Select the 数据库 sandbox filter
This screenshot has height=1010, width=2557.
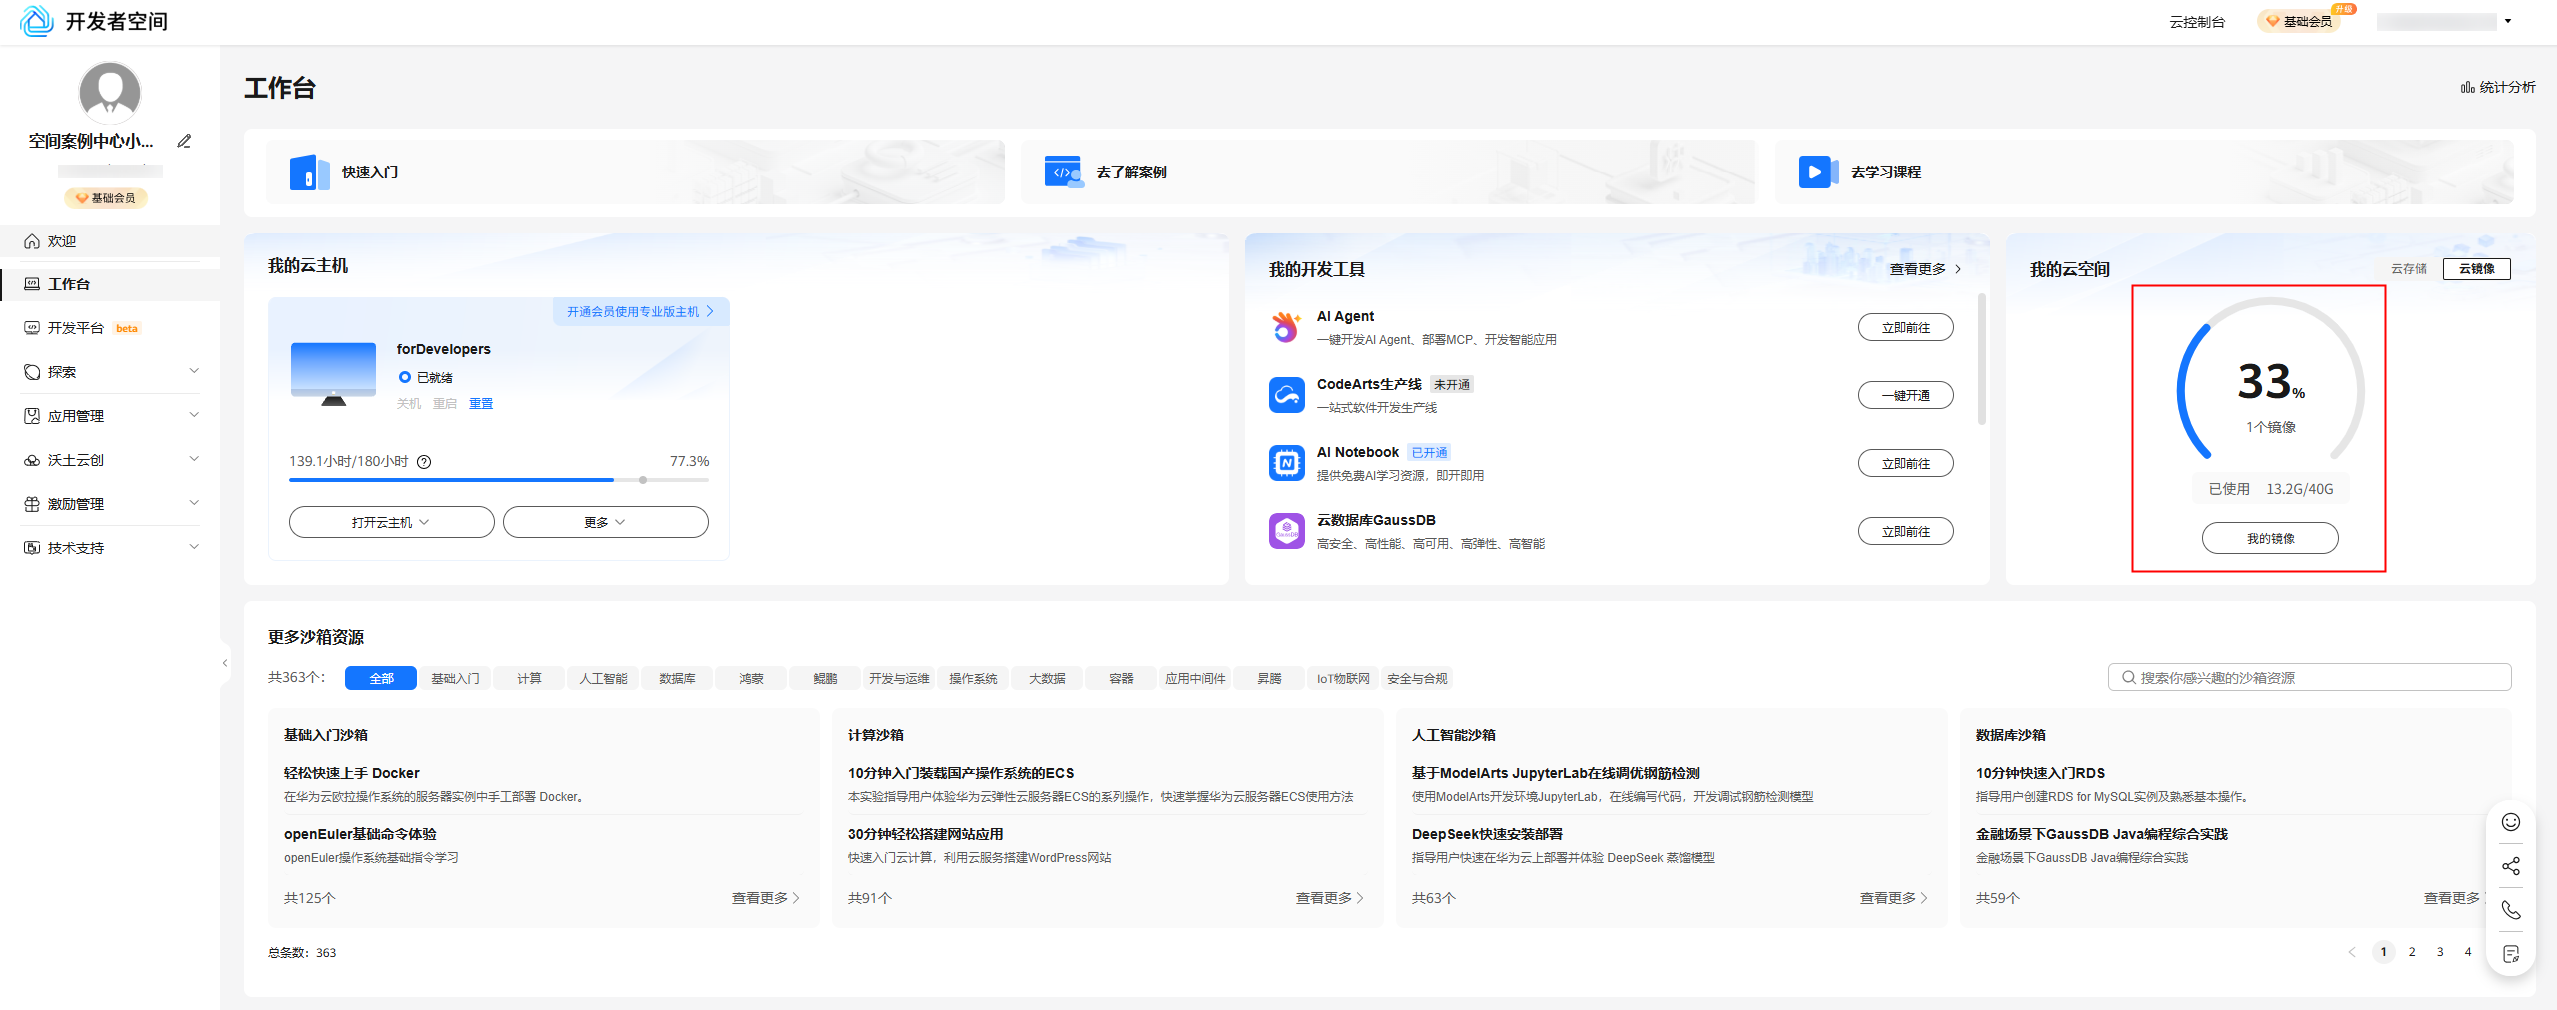677,678
